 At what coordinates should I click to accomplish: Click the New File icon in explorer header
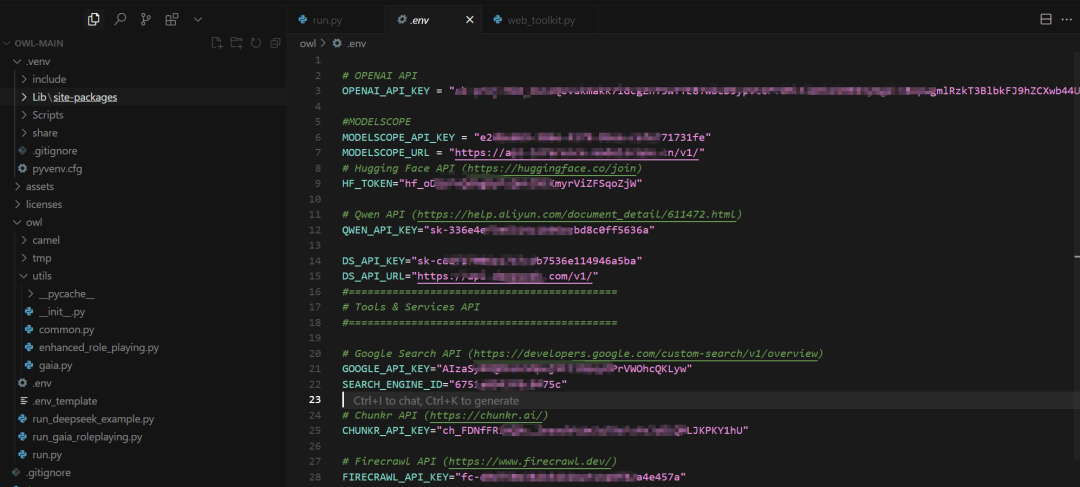[217, 43]
